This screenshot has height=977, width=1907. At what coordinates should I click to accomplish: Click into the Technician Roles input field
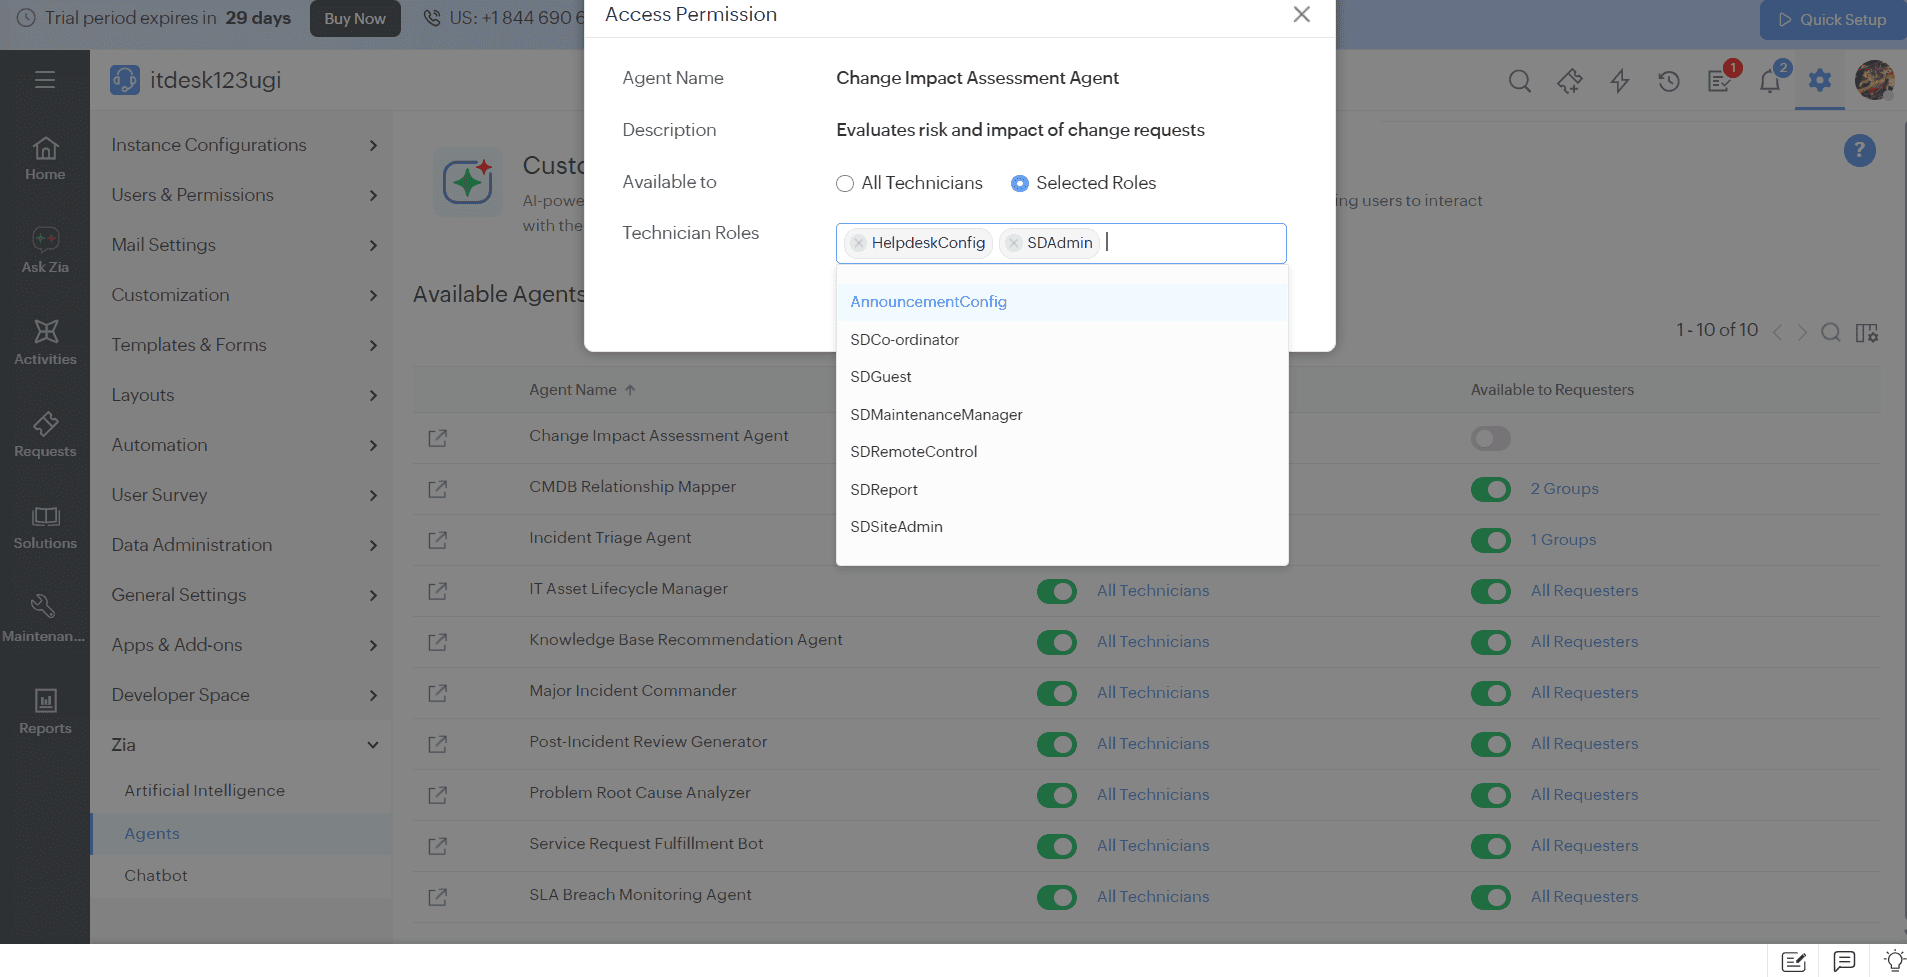[1190, 243]
